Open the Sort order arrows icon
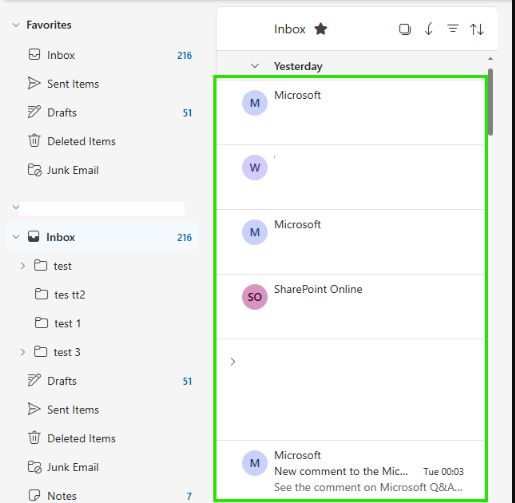 [477, 29]
